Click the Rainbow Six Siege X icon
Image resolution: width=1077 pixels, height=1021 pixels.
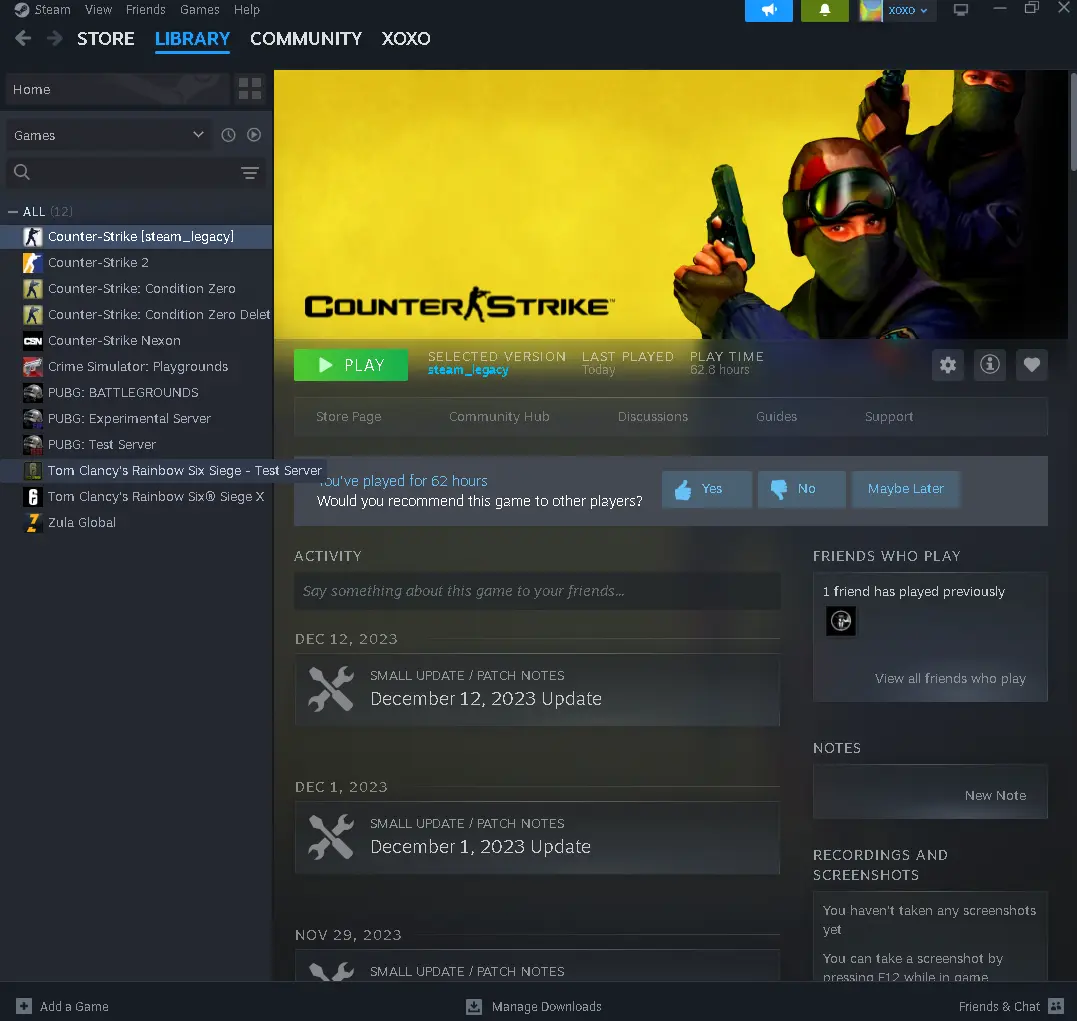(33, 496)
